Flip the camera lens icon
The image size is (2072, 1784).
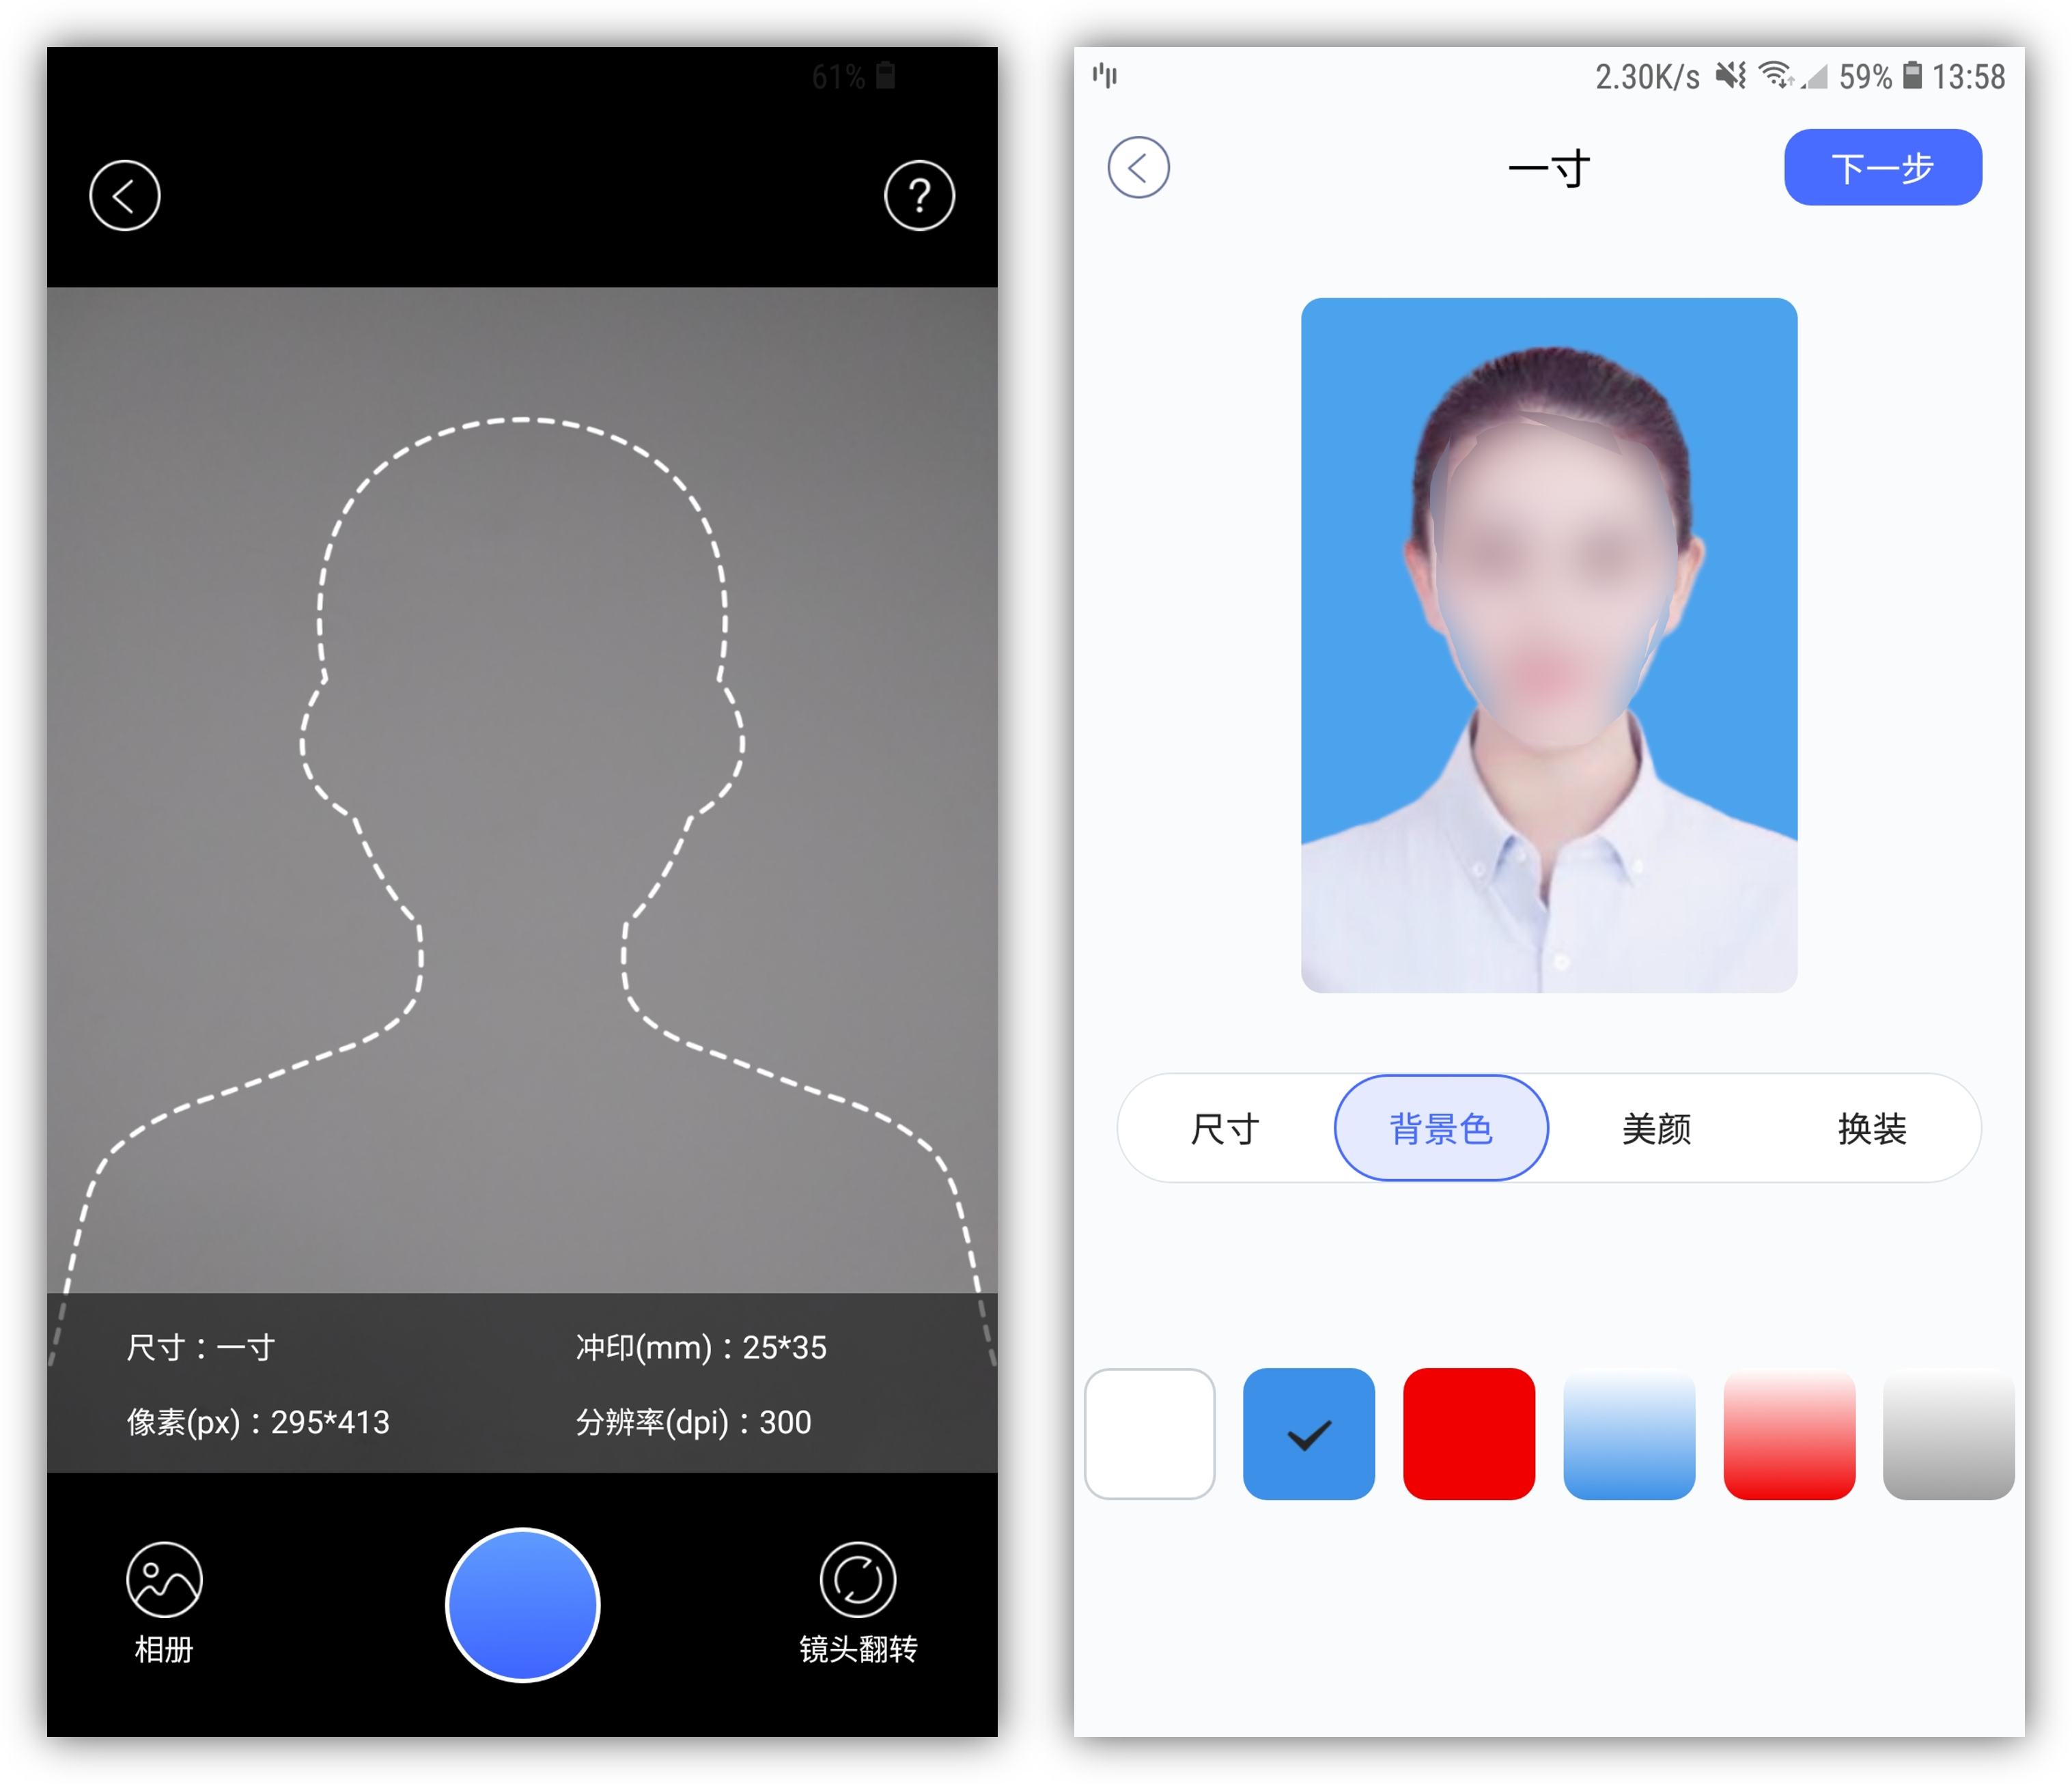click(857, 1581)
